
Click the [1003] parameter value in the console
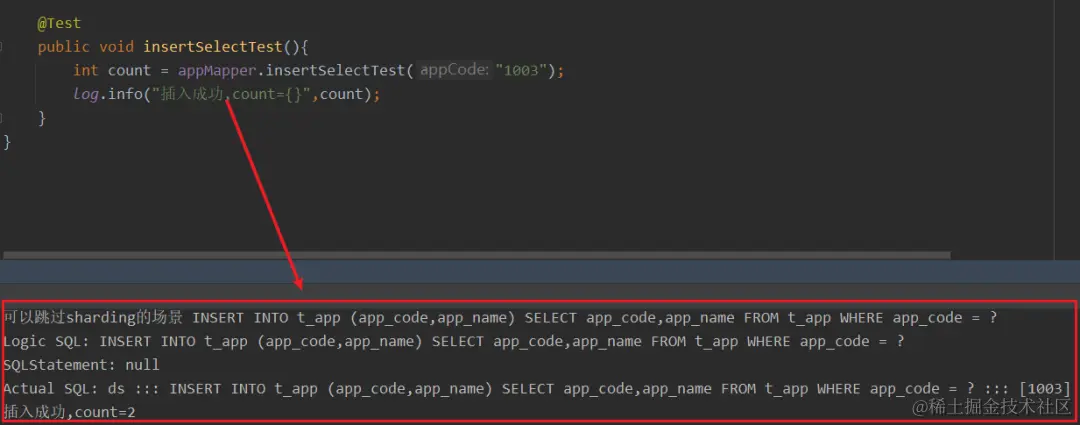pyautogui.click(x=1043, y=388)
